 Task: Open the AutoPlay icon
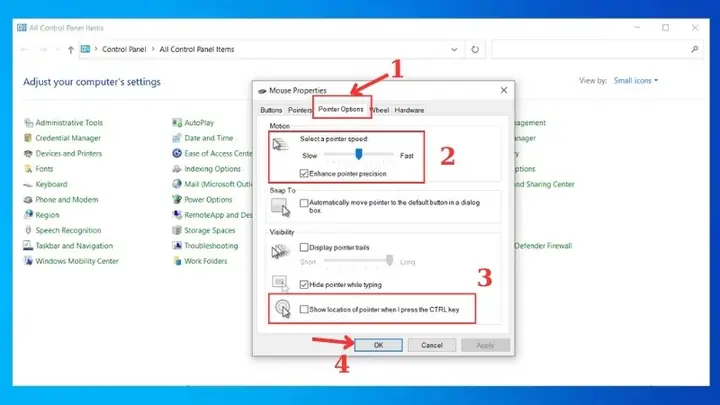click(x=177, y=123)
